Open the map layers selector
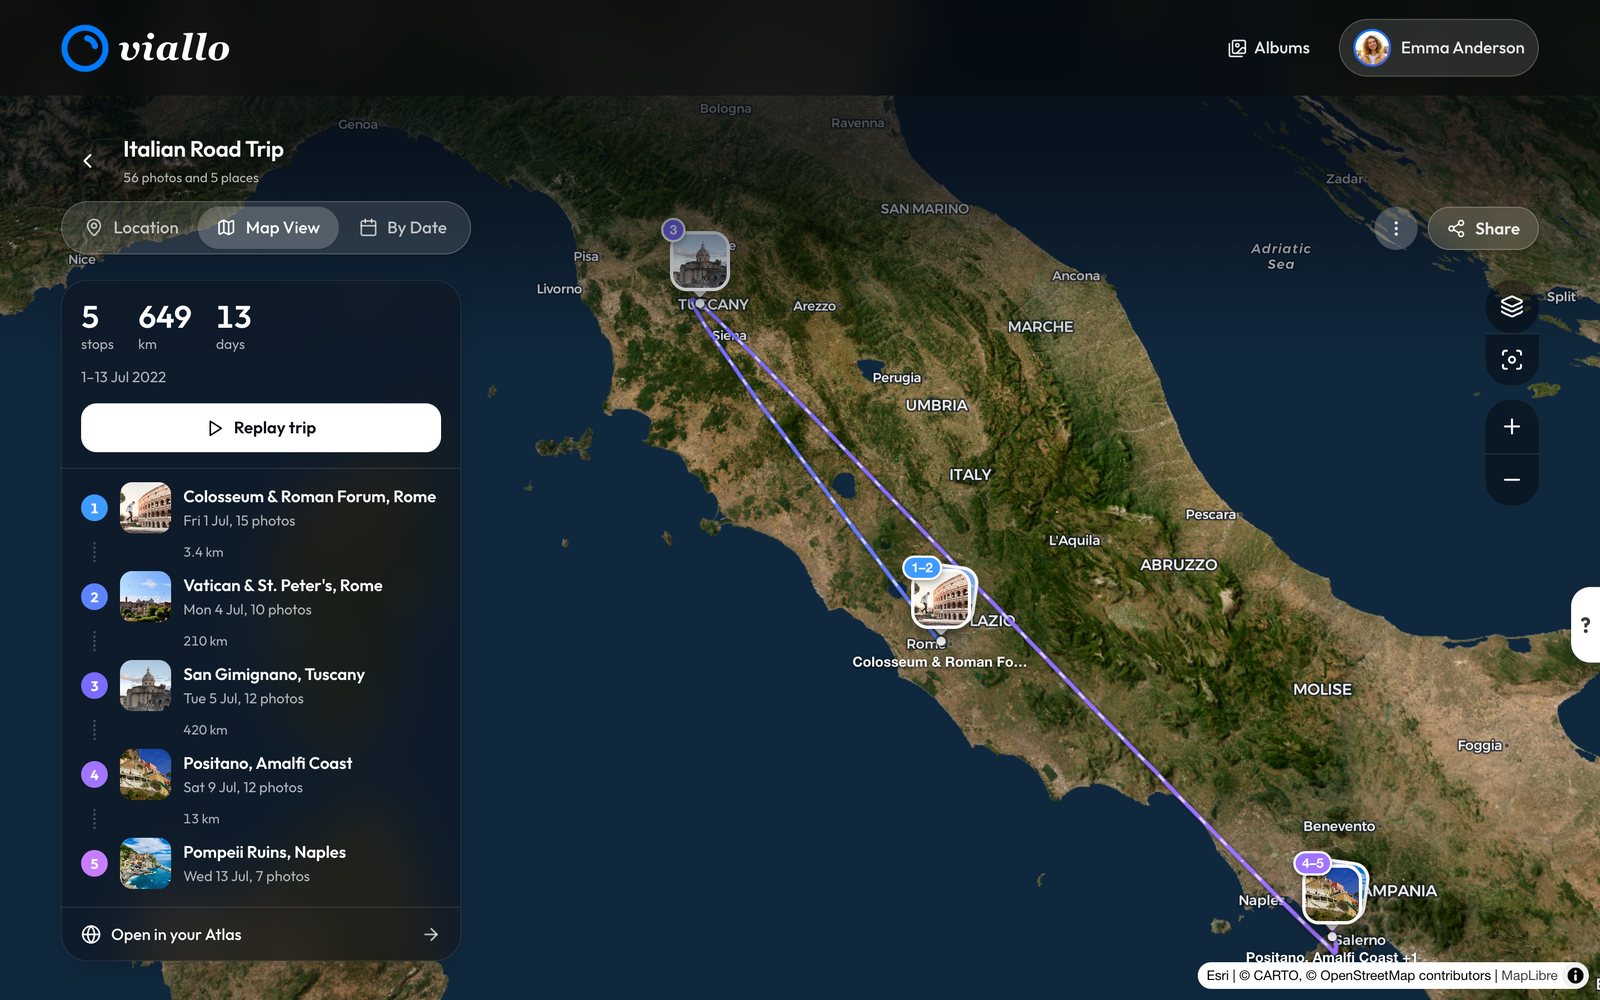The width and height of the screenshot is (1600, 1000). [x=1512, y=307]
